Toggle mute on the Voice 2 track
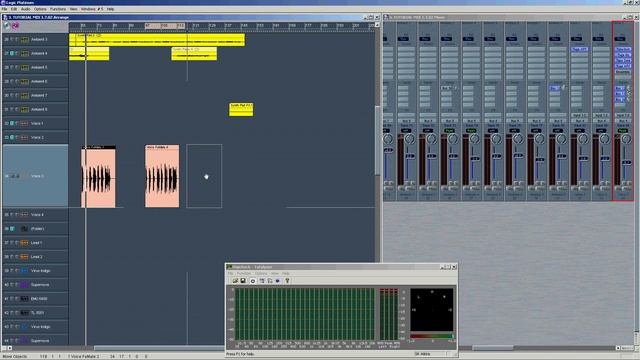The width and height of the screenshot is (640, 360). (12, 138)
